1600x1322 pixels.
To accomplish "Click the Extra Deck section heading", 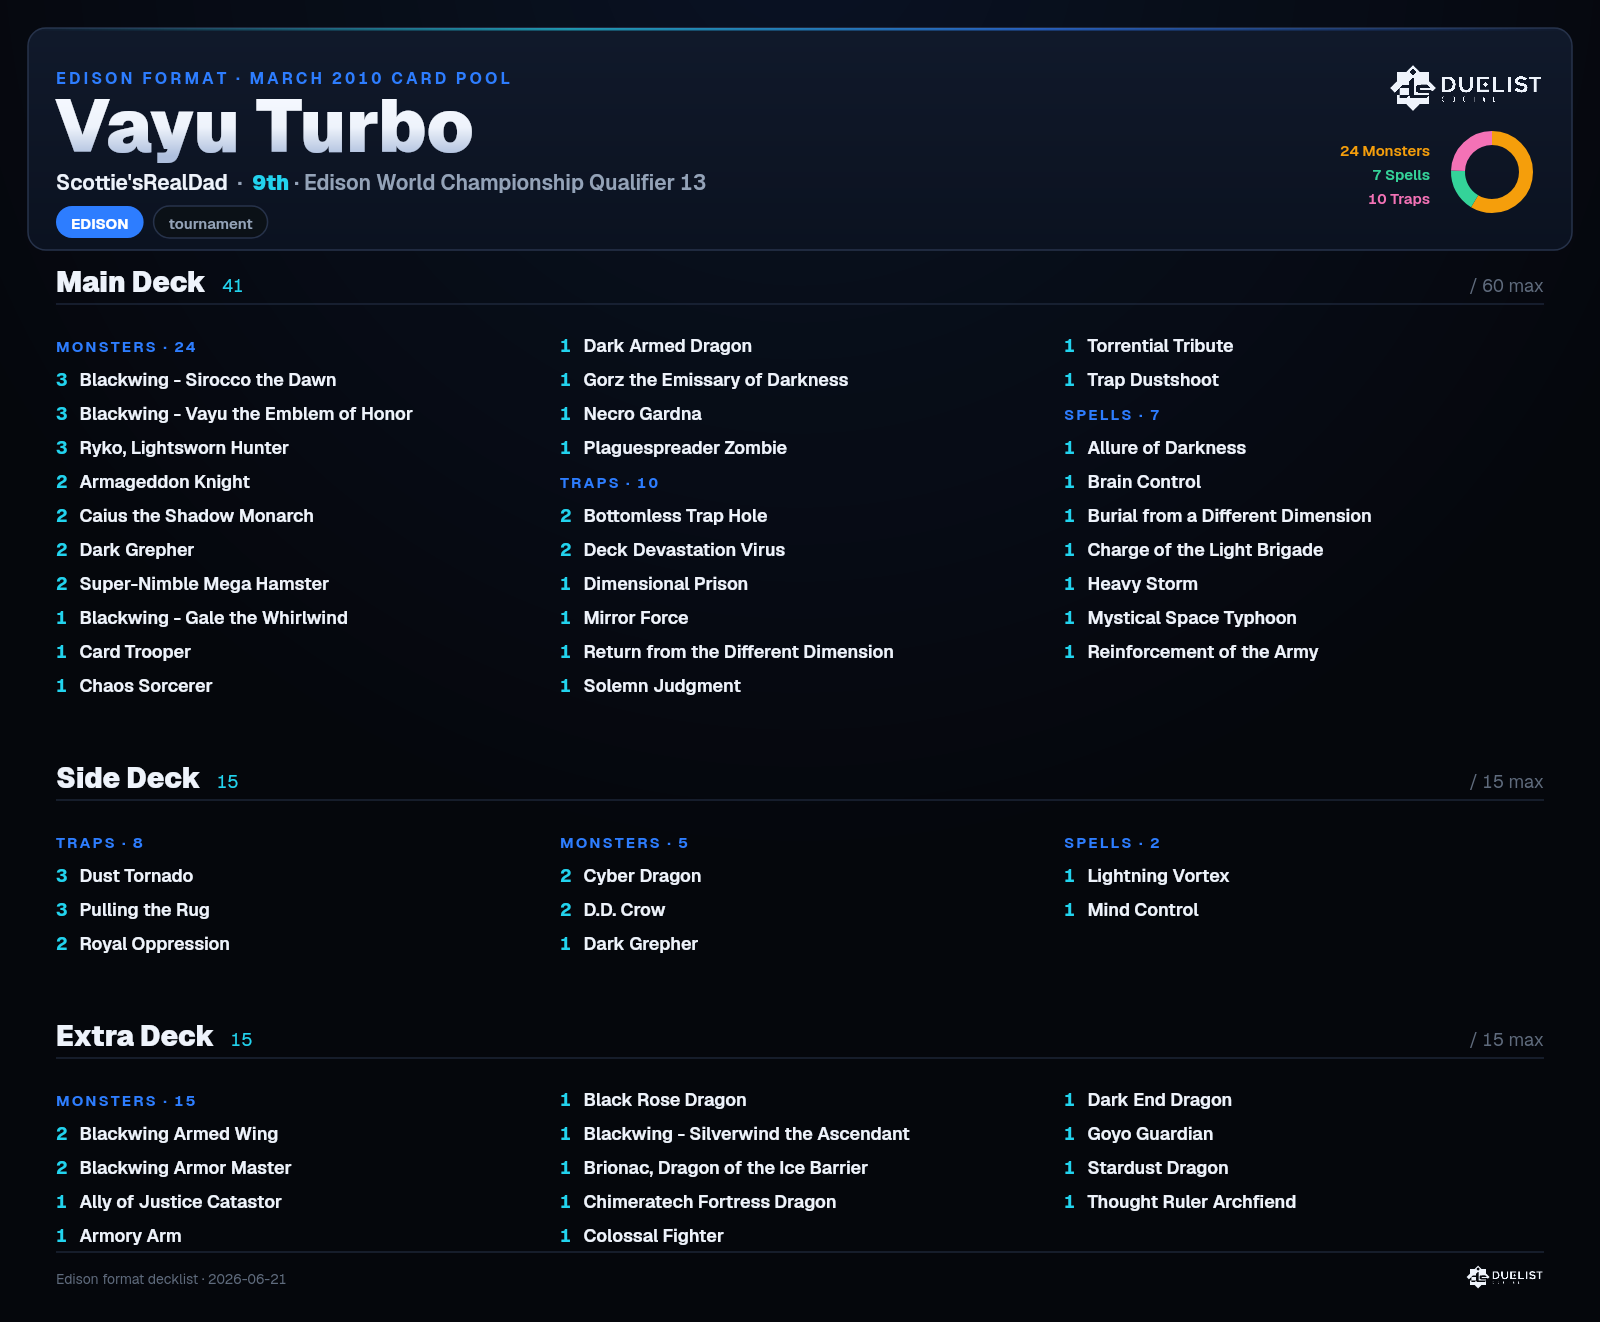I will coord(135,1036).
